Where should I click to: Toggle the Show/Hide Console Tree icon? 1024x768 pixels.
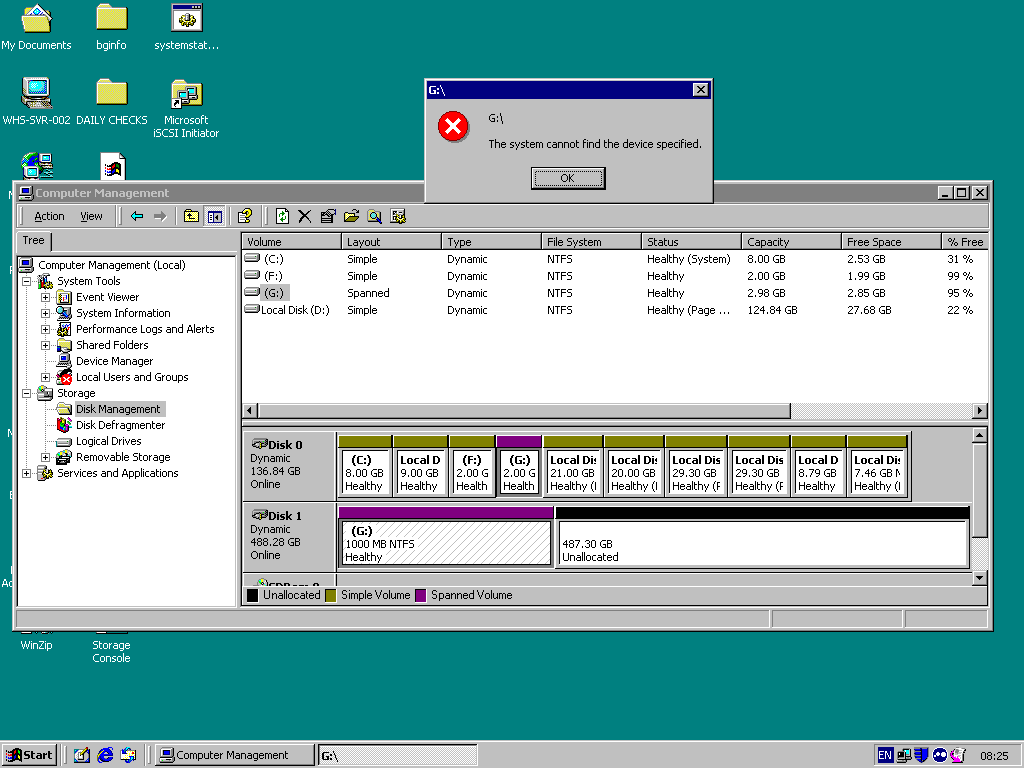[x=215, y=216]
